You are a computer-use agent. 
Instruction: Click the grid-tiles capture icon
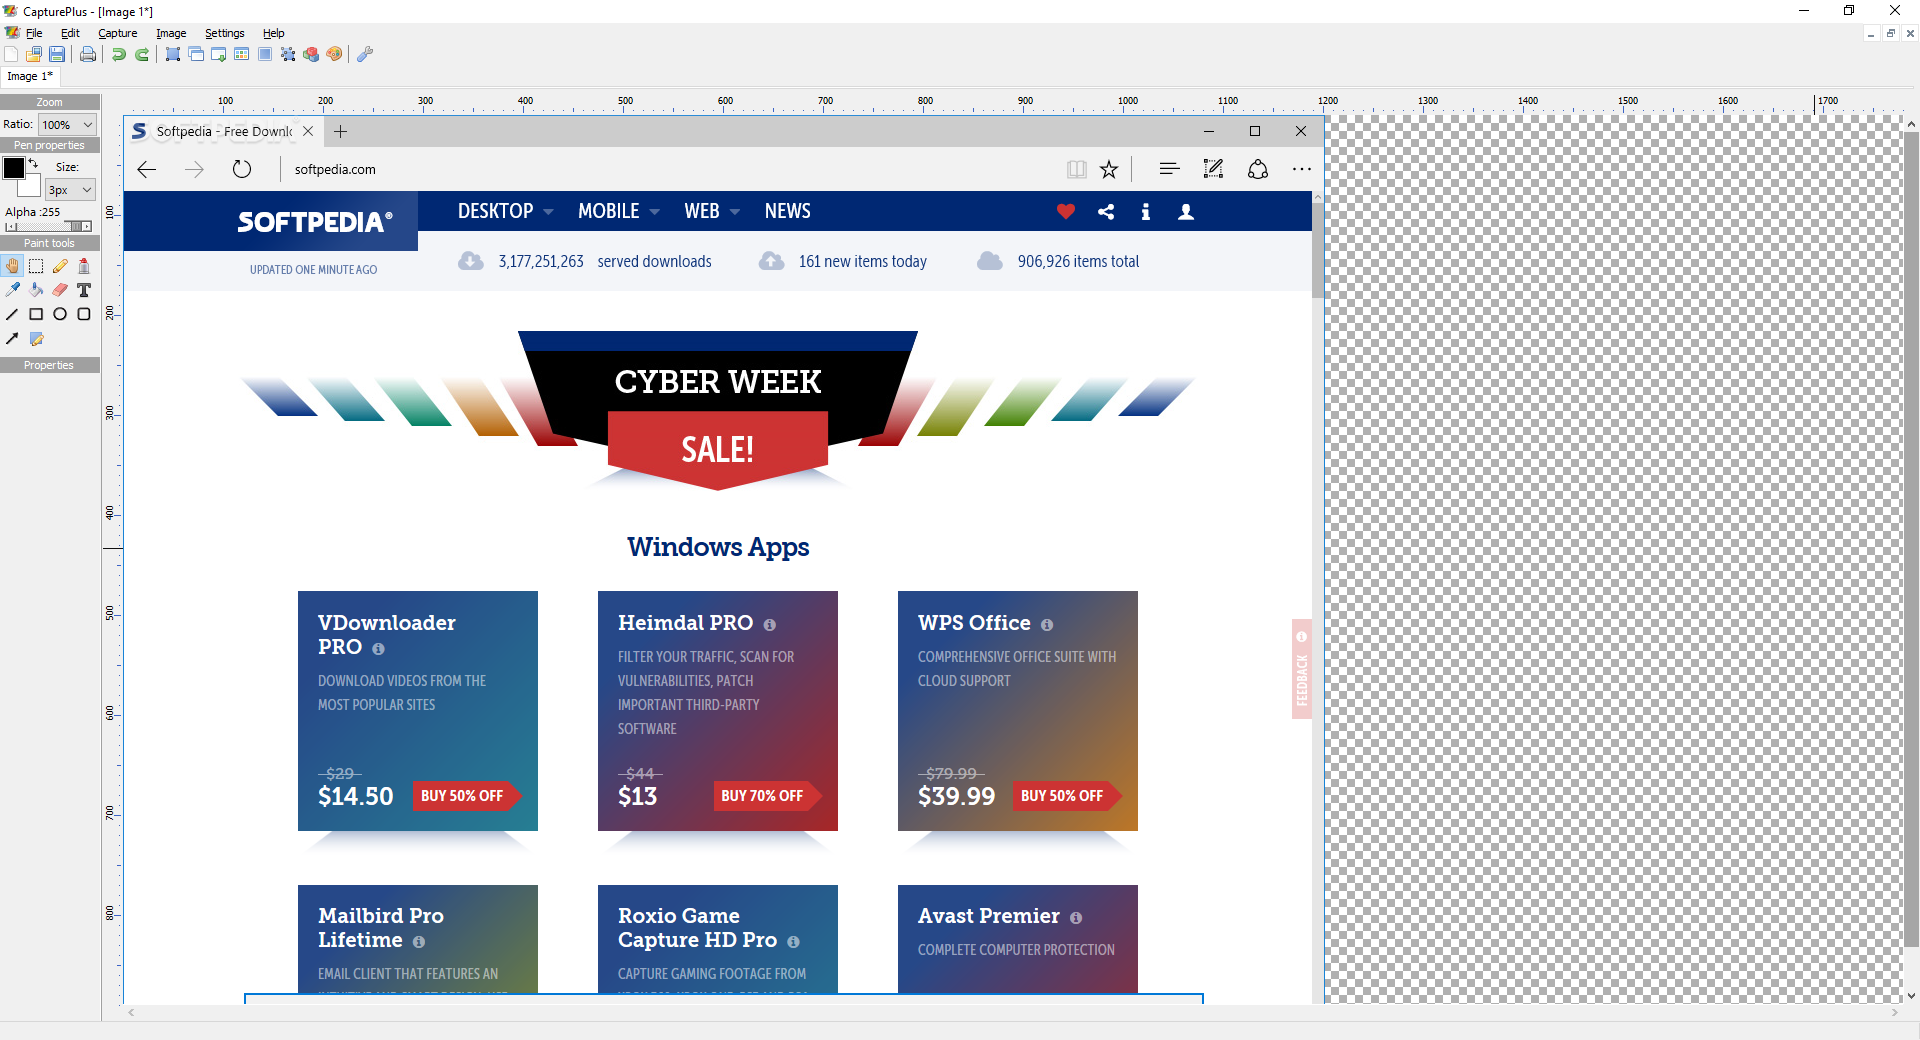click(x=242, y=54)
